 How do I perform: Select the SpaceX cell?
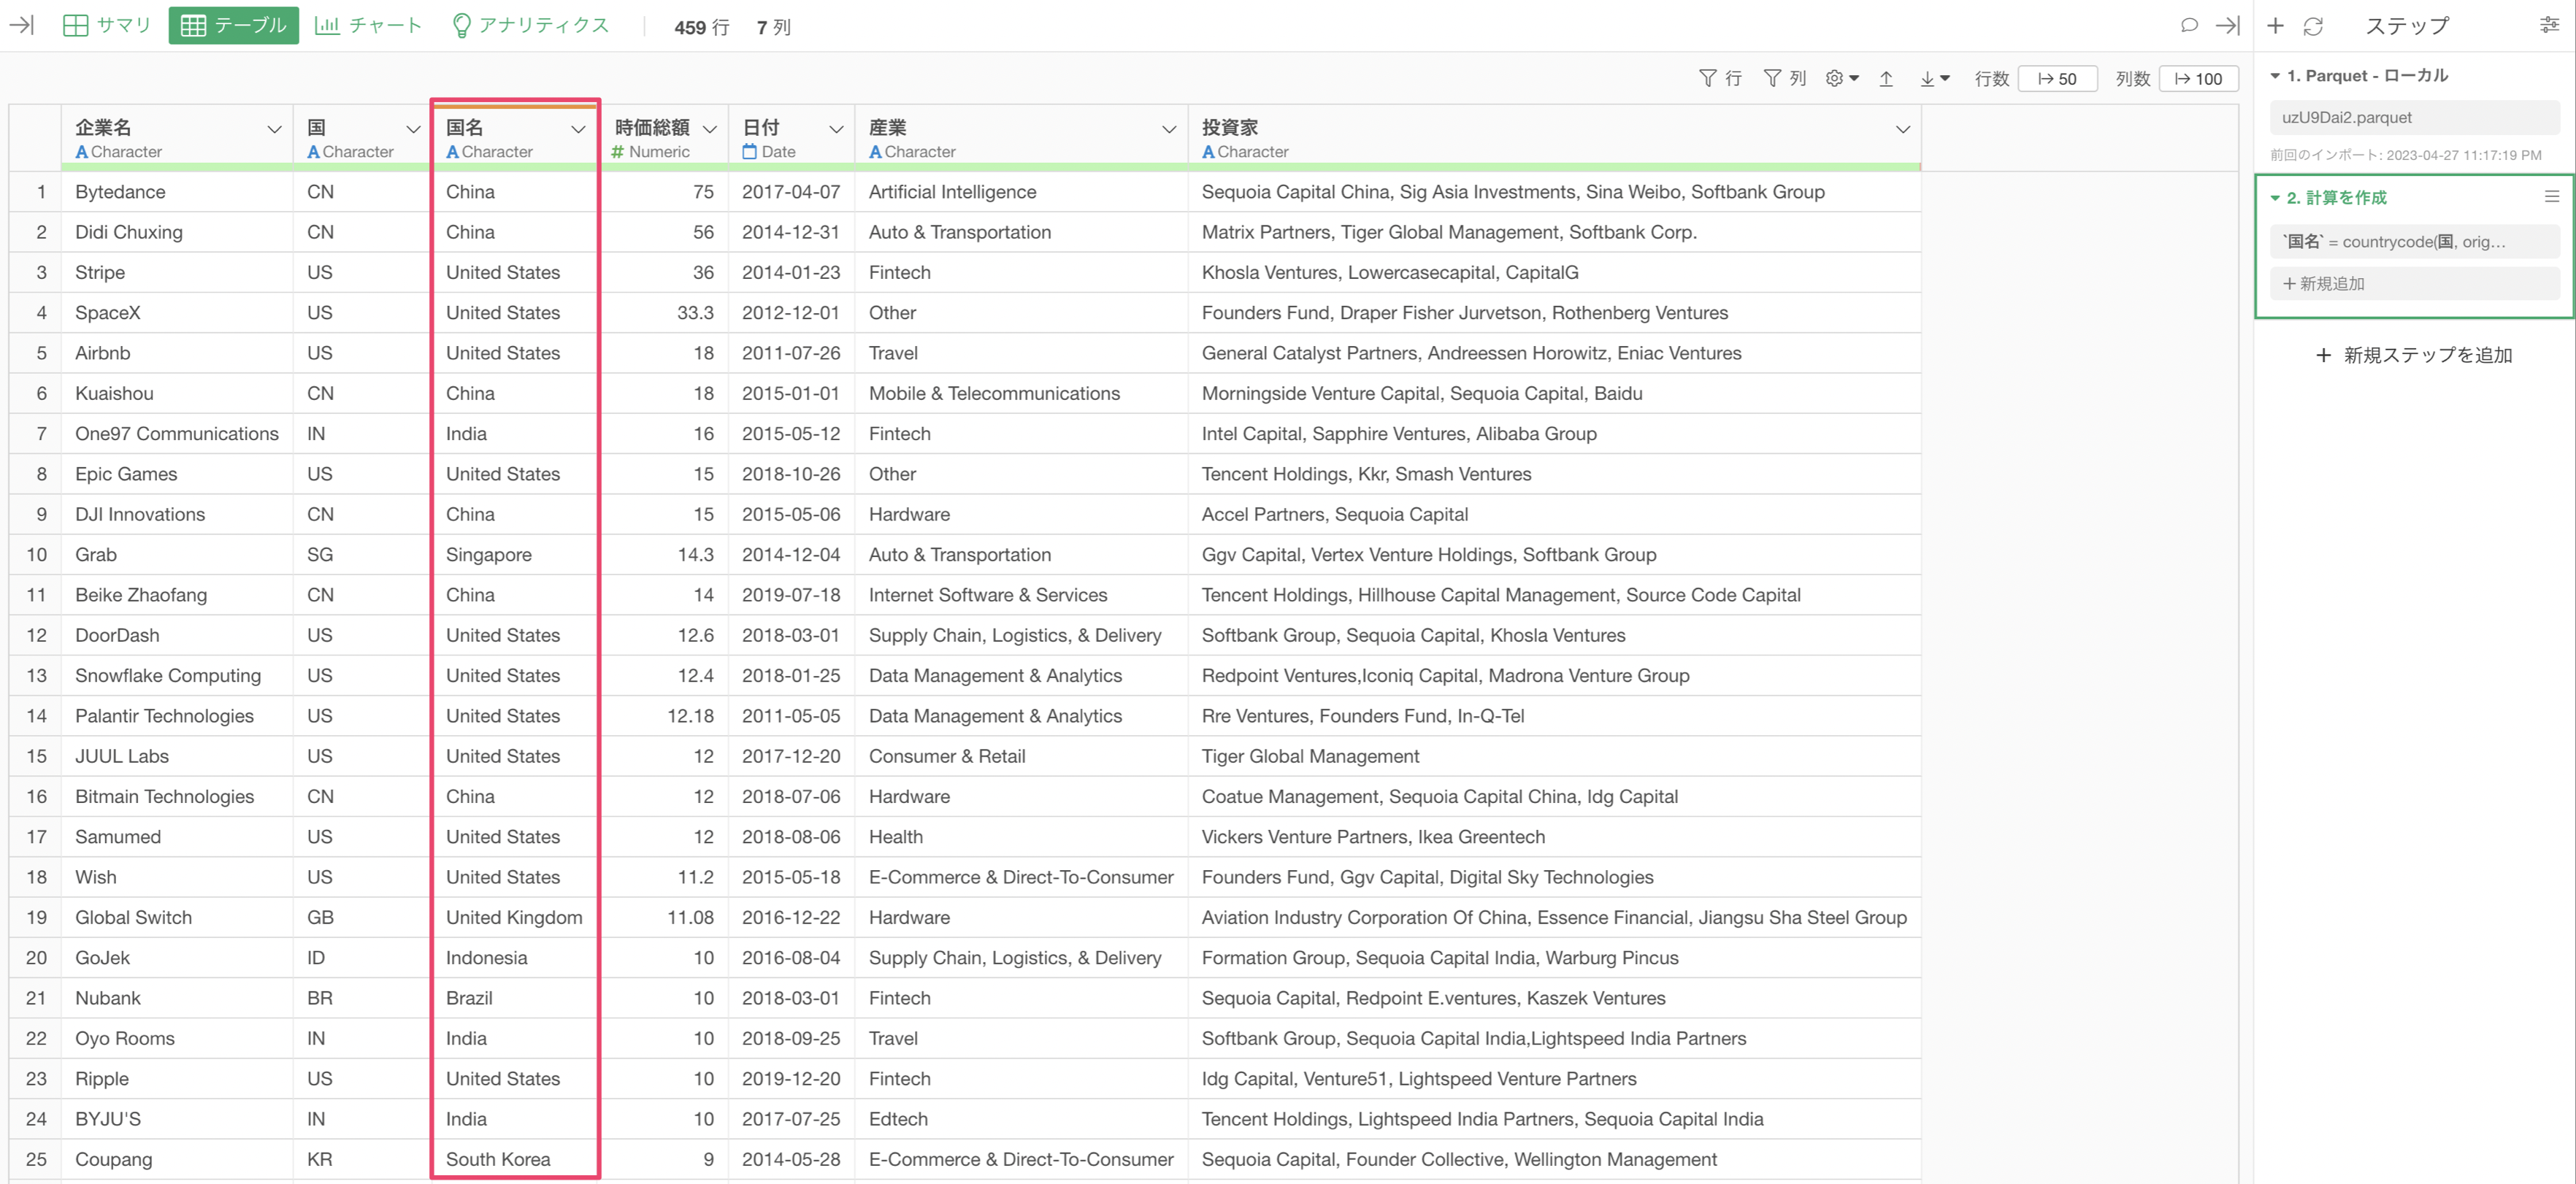(177, 313)
